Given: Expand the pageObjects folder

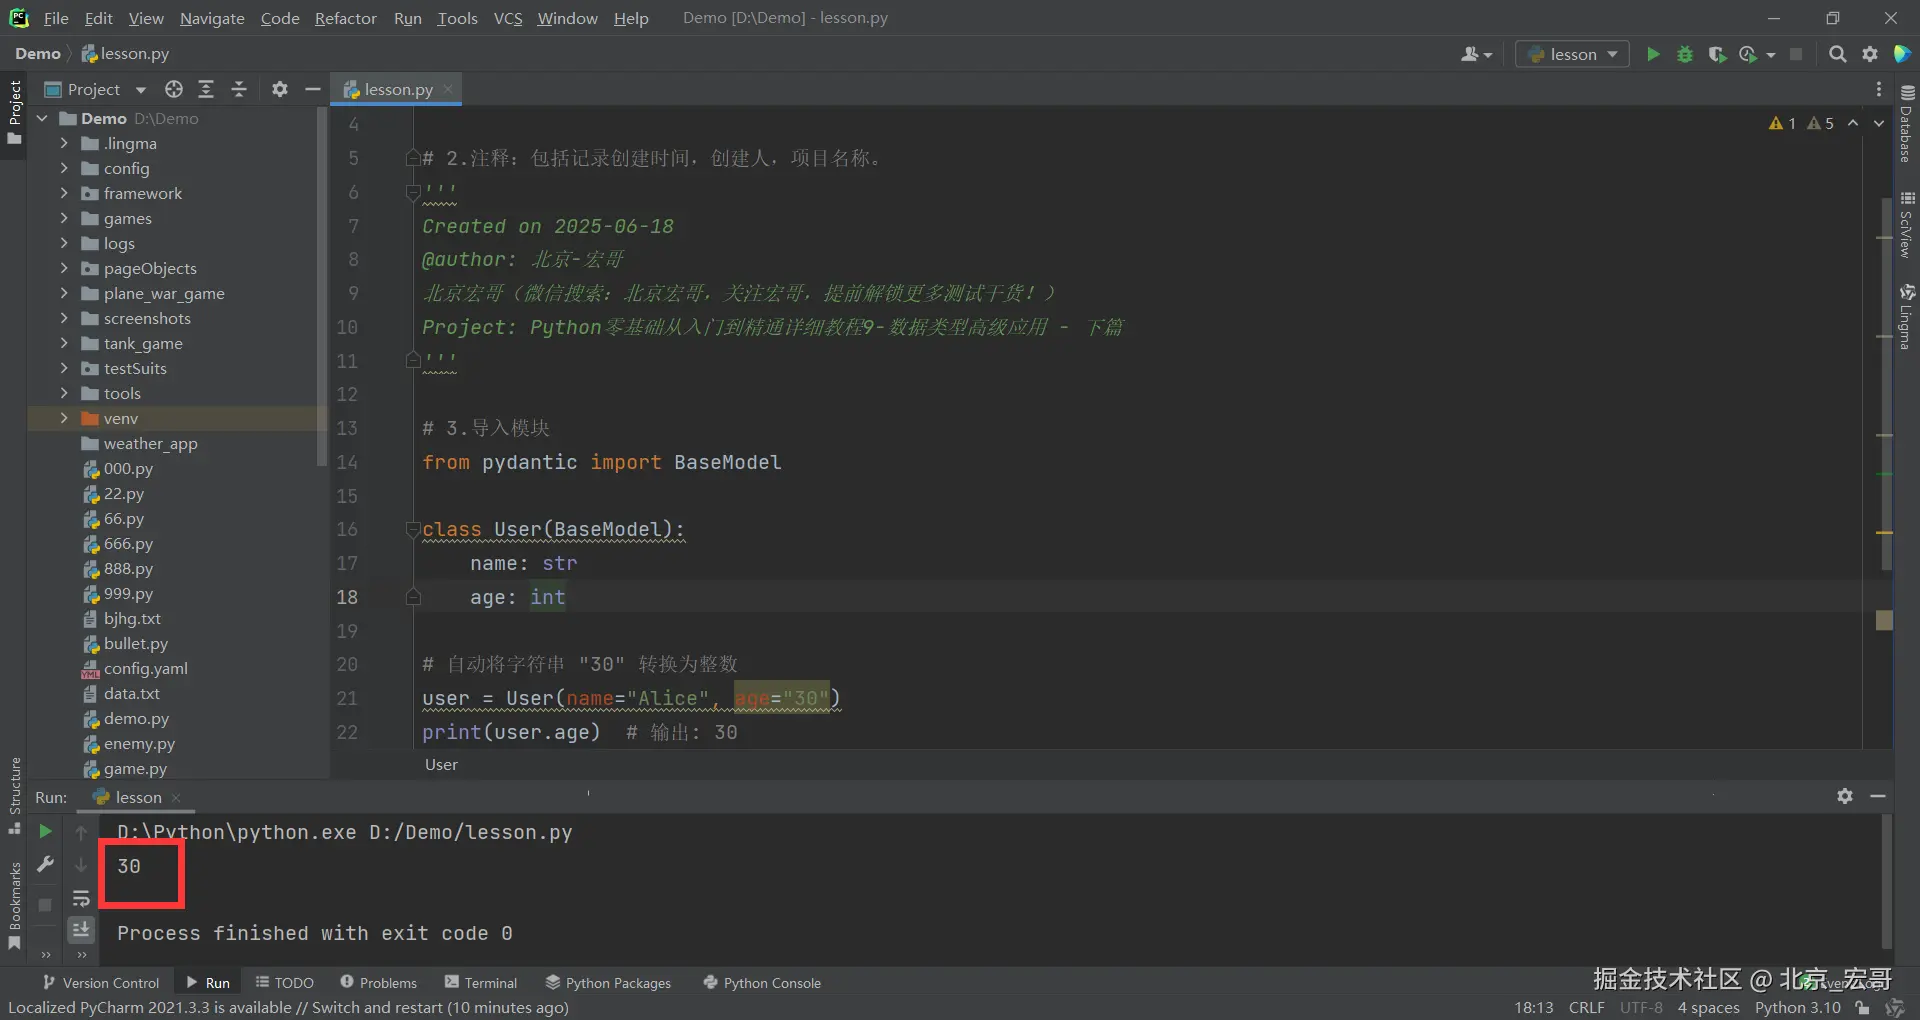Looking at the screenshot, I should coord(64,268).
